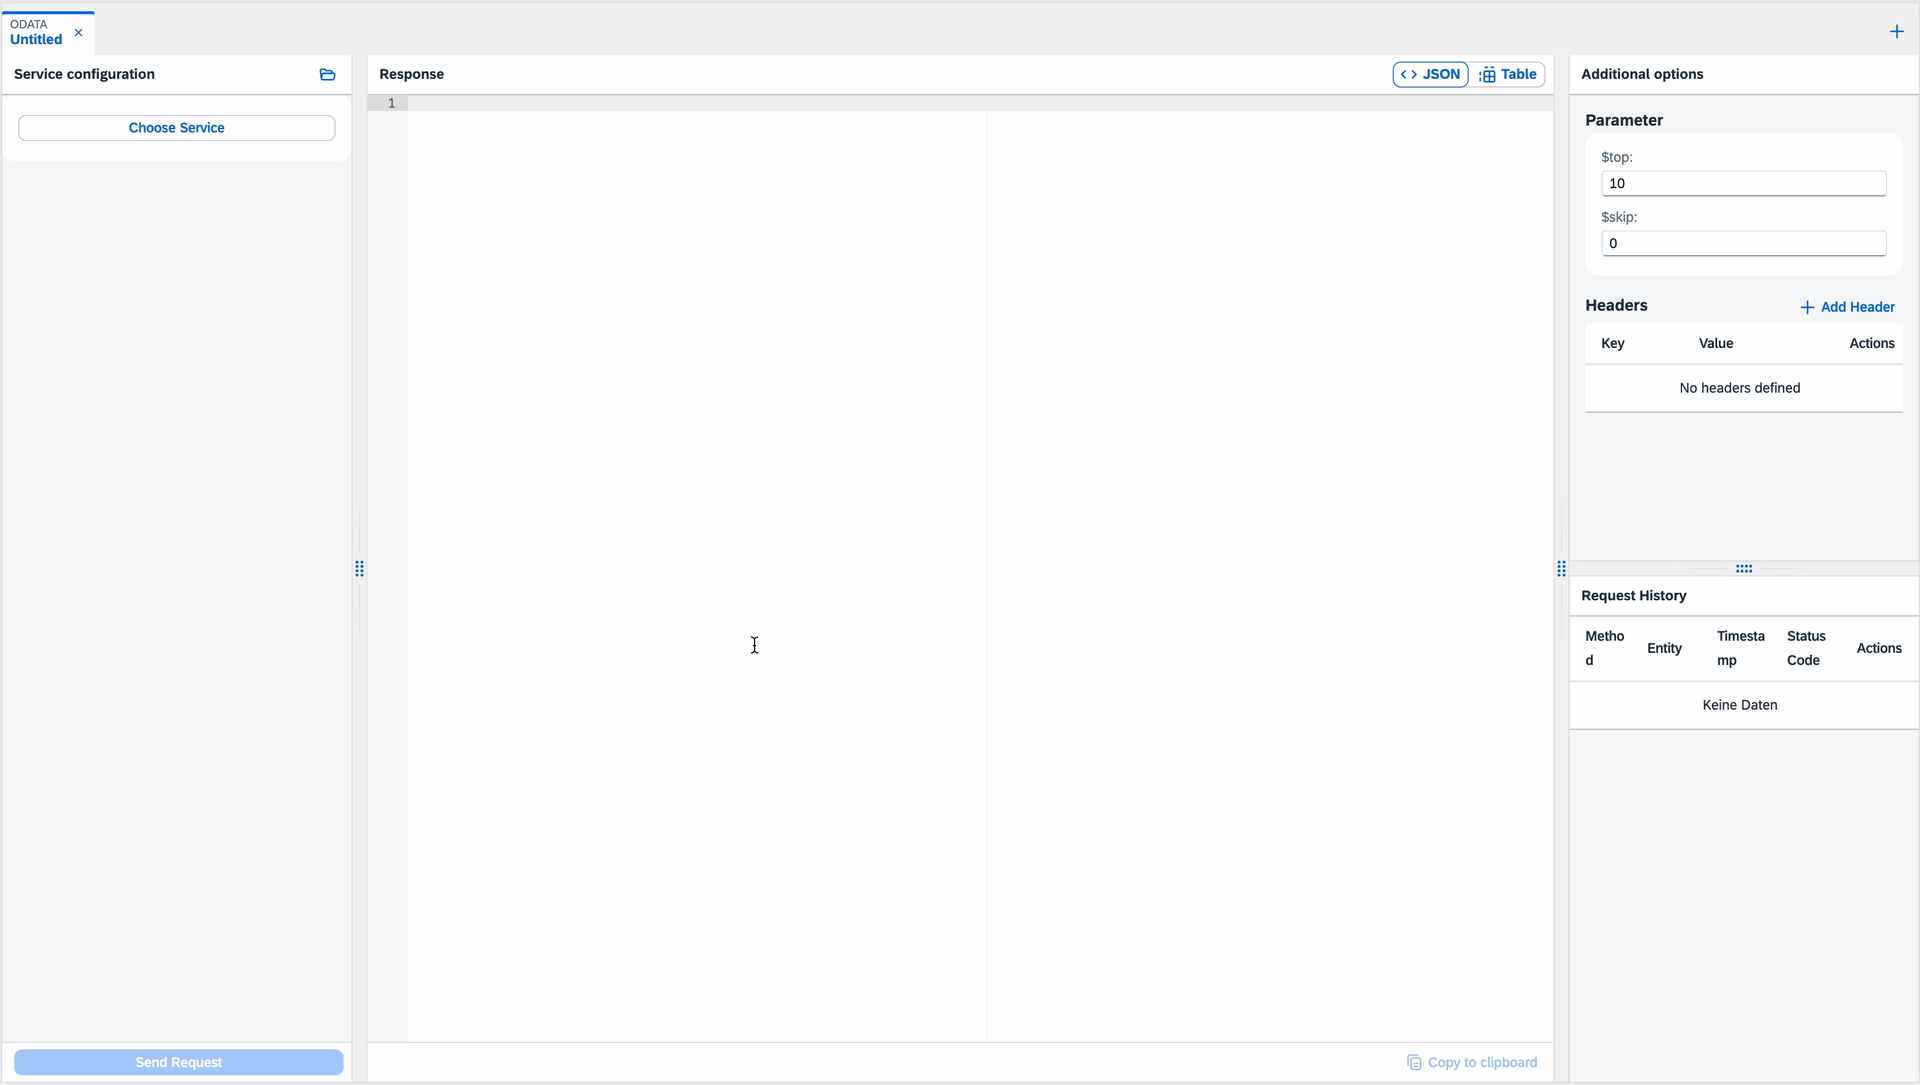
Task: Select the Key column header in Headers
Action: (1612, 344)
